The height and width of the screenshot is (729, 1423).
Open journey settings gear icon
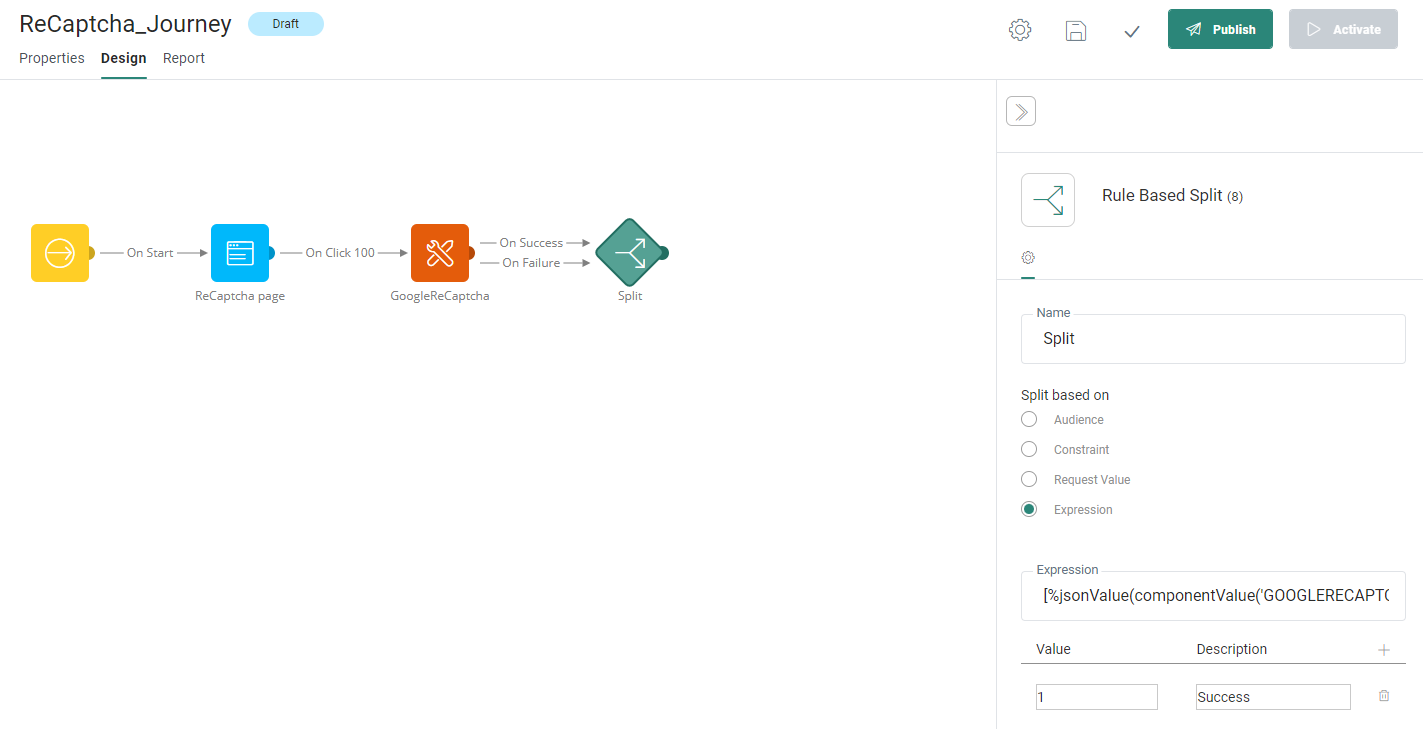pos(1020,30)
